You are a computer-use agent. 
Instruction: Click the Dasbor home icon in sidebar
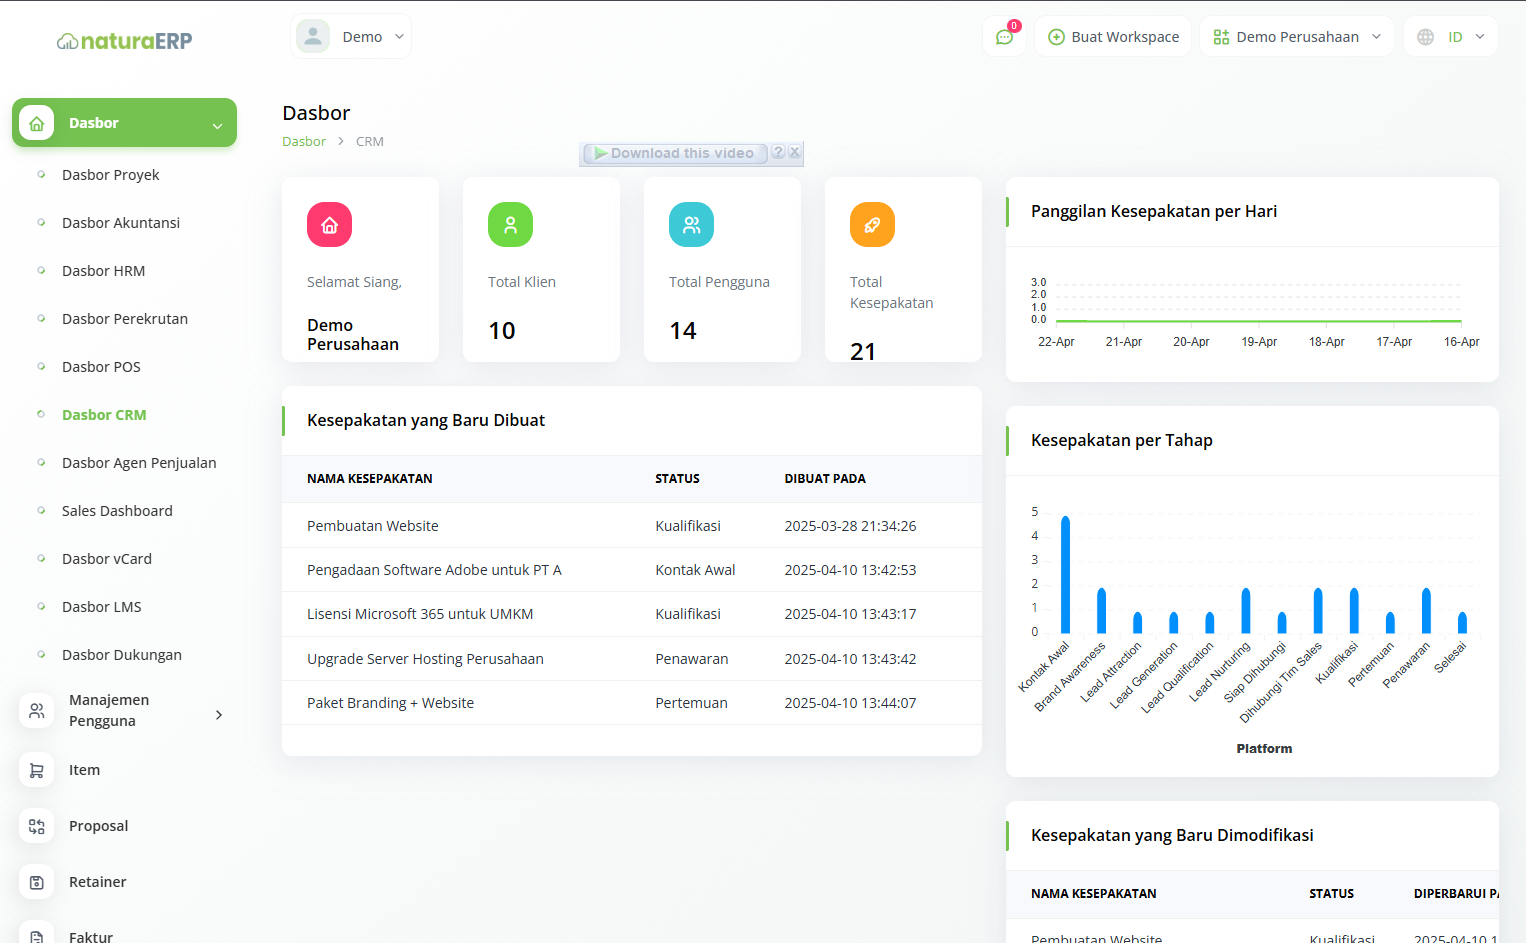(37, 123)
